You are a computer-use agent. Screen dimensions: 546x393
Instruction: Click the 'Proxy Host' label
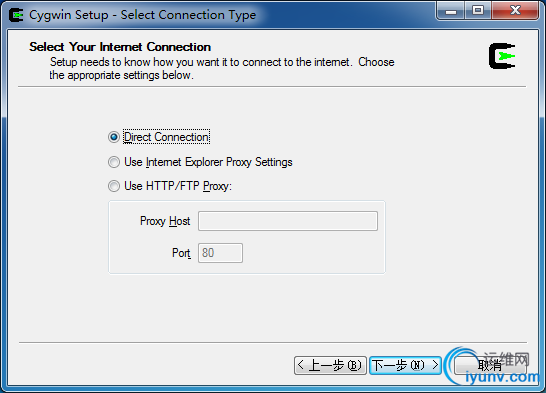coord(165,221)
